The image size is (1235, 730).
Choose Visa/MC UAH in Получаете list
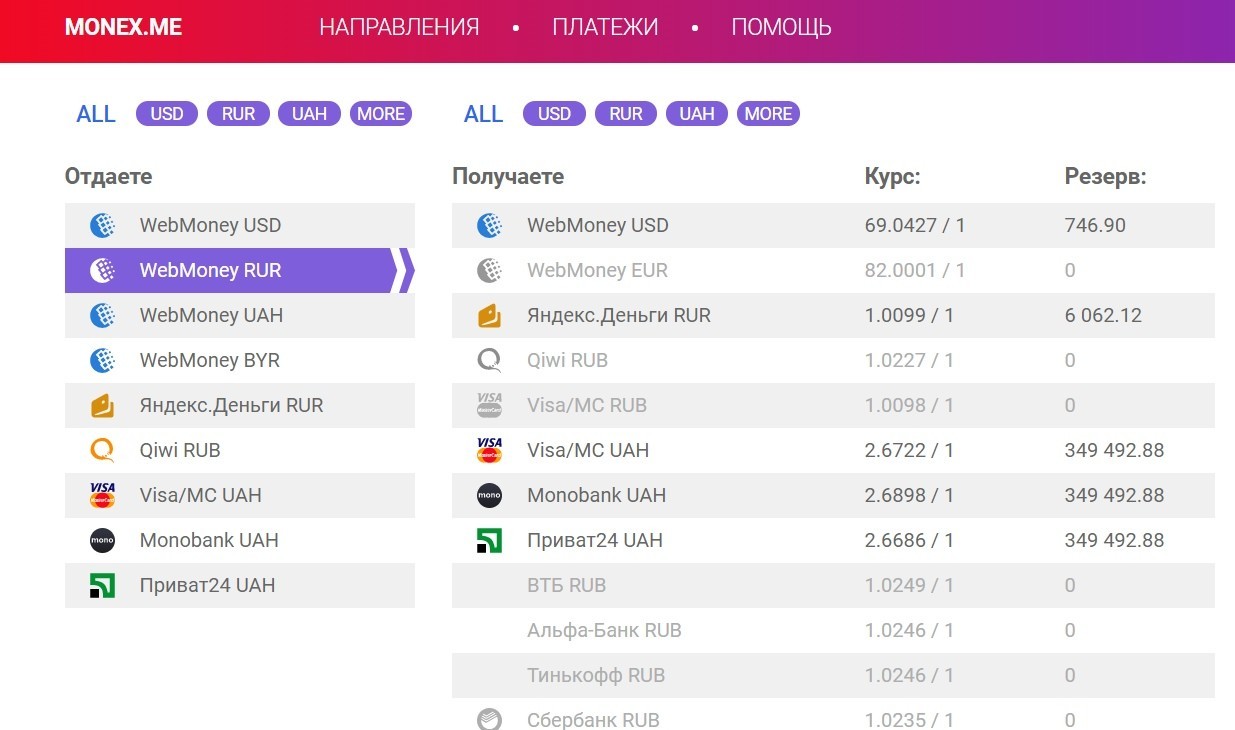click(833, 450)
